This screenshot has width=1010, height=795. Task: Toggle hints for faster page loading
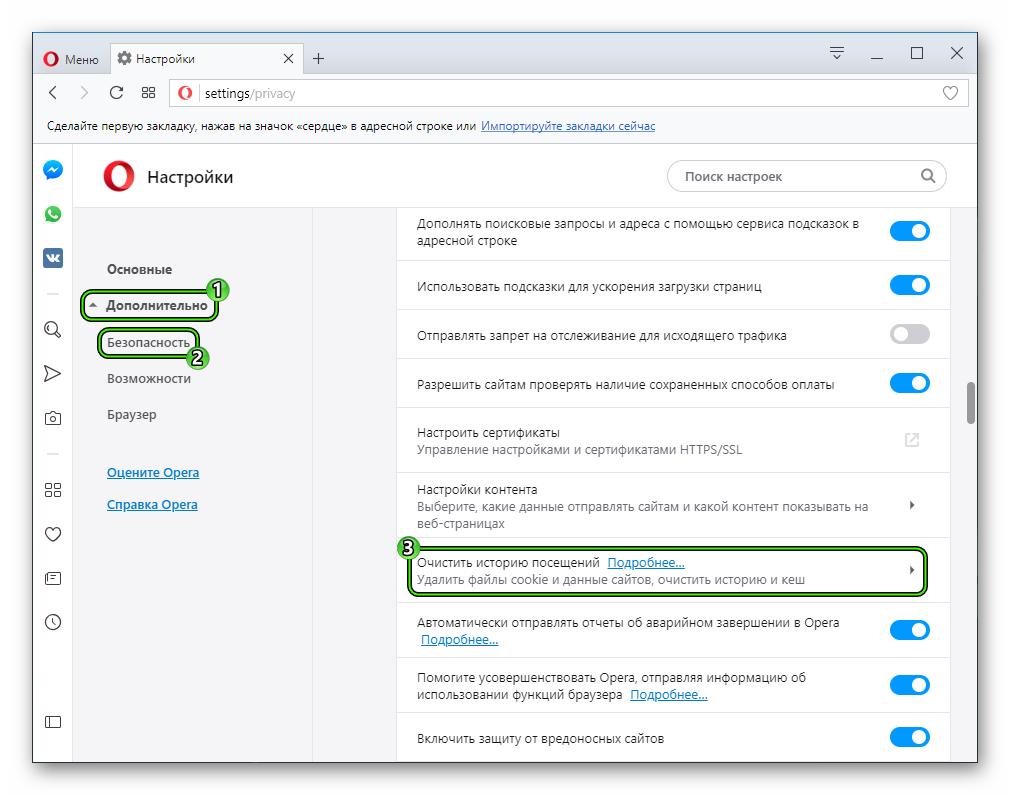click(910, 285)
